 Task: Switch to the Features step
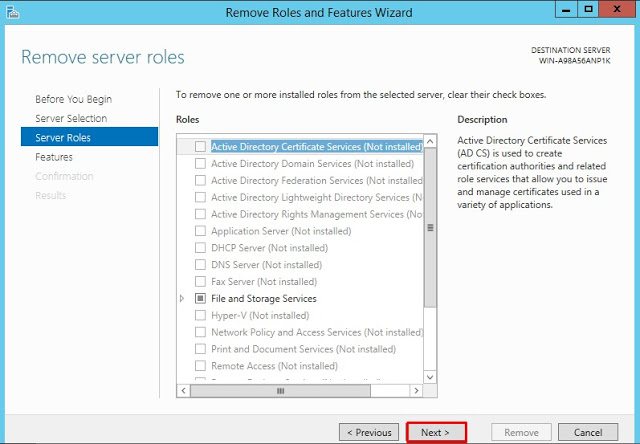pyautogui.click(x=54, y=157)
